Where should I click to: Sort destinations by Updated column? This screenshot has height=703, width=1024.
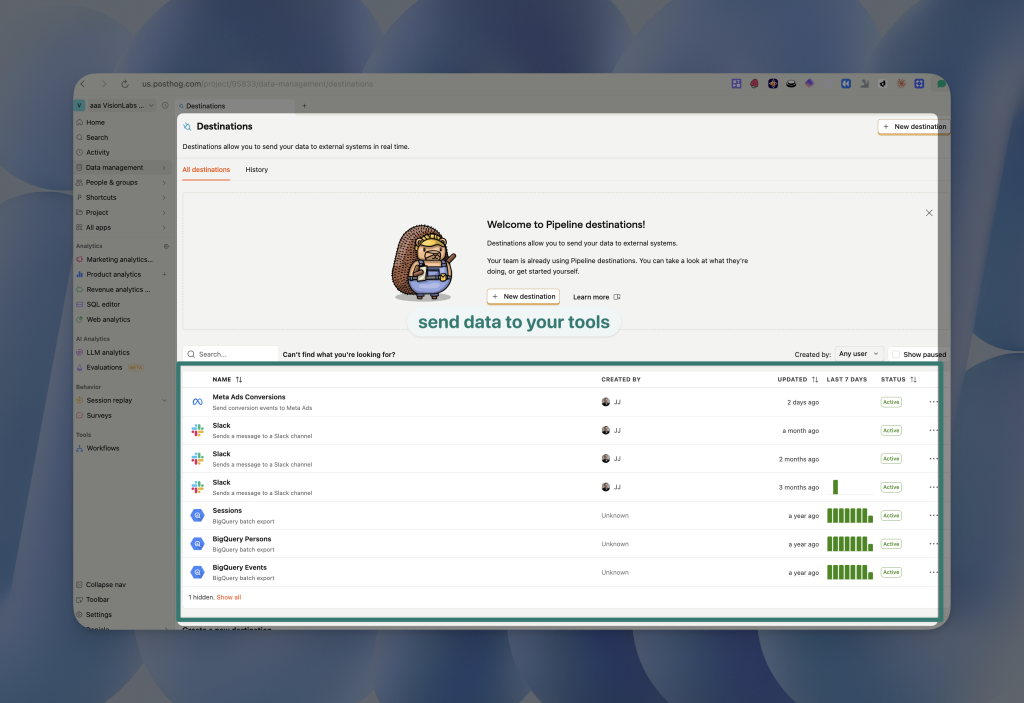pos(814,380)
